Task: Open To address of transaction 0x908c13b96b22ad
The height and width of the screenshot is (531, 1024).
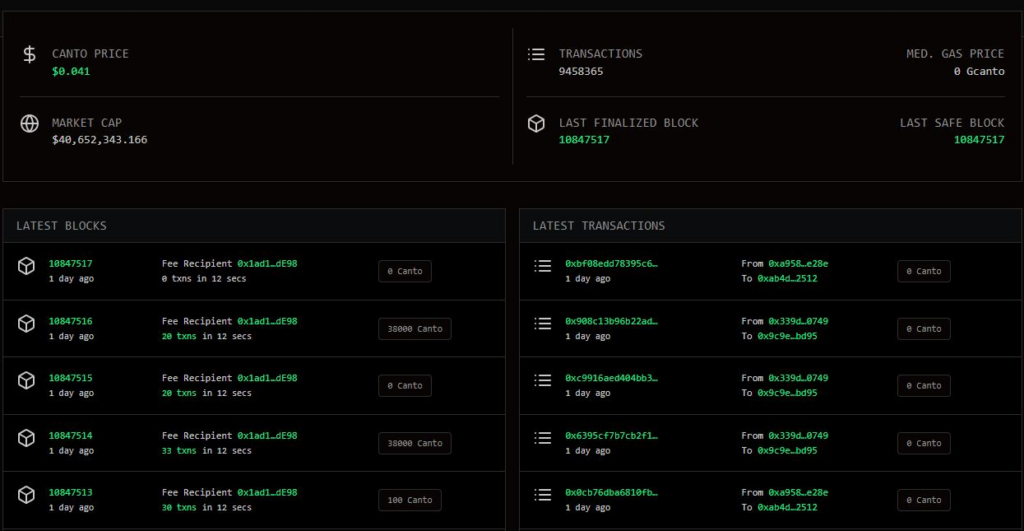Action: (x=787, y=336)
